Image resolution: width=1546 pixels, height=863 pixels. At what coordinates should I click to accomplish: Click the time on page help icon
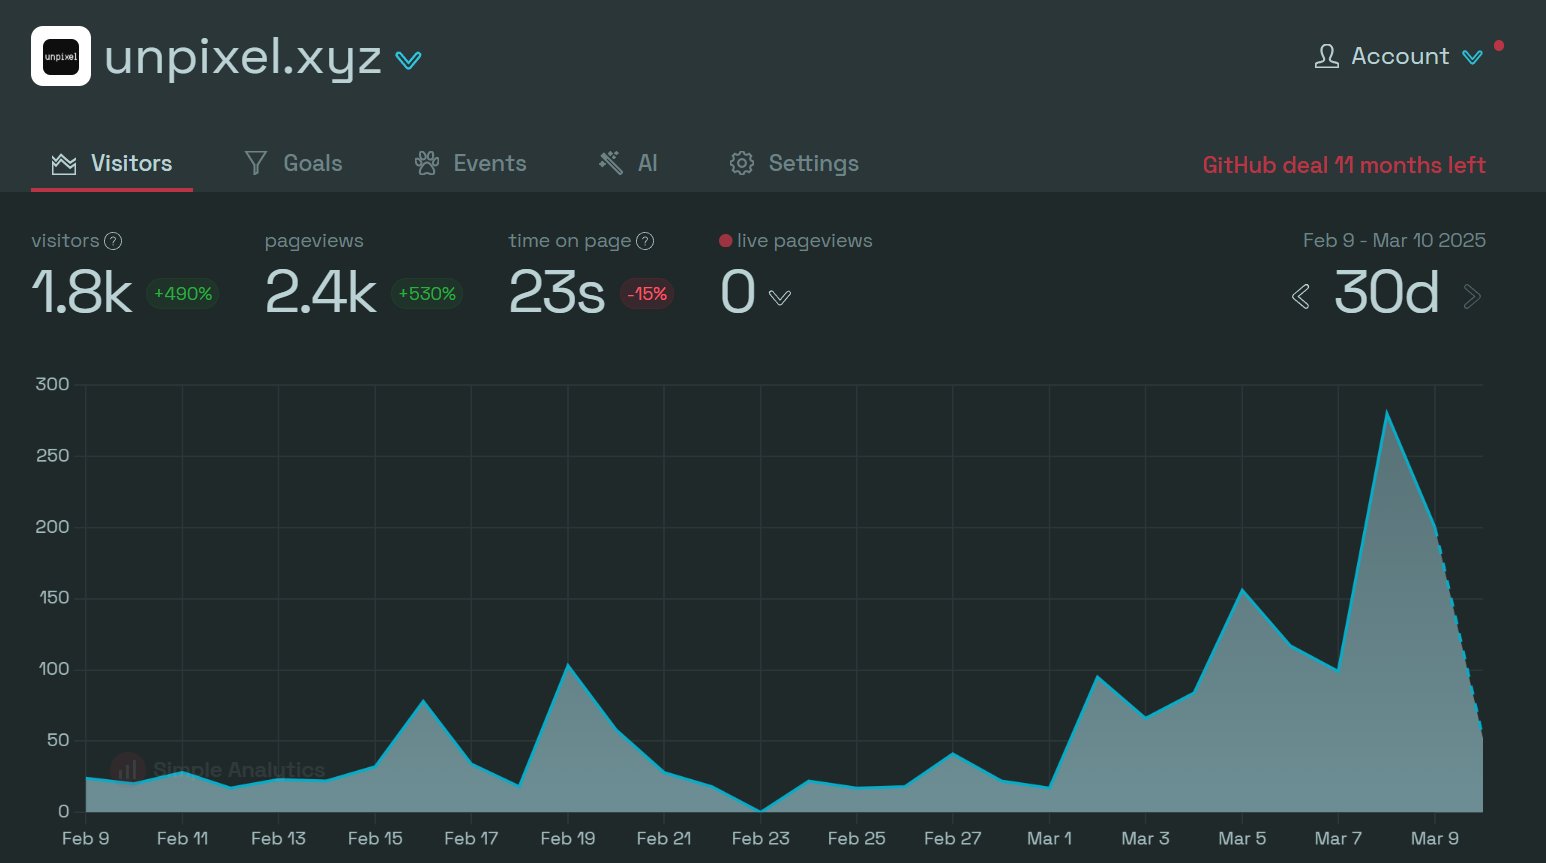pos(645,241)
